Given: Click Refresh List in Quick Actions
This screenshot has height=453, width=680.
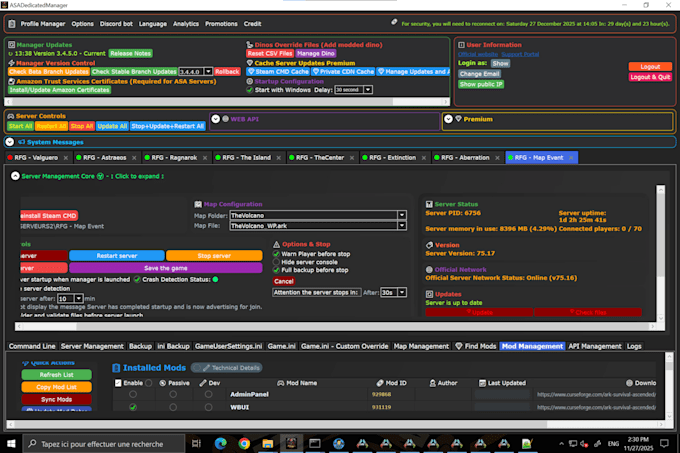Looking at the screenshot, I should [56, 375].
